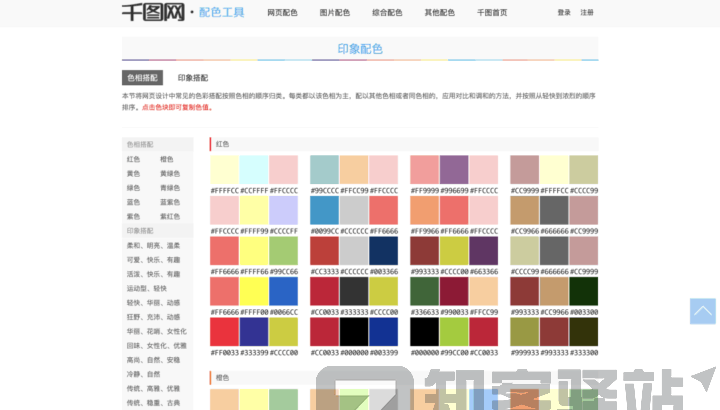720x410 pixels.
Task: Open 其他配色 in the navigation bar
Action: 439,13
